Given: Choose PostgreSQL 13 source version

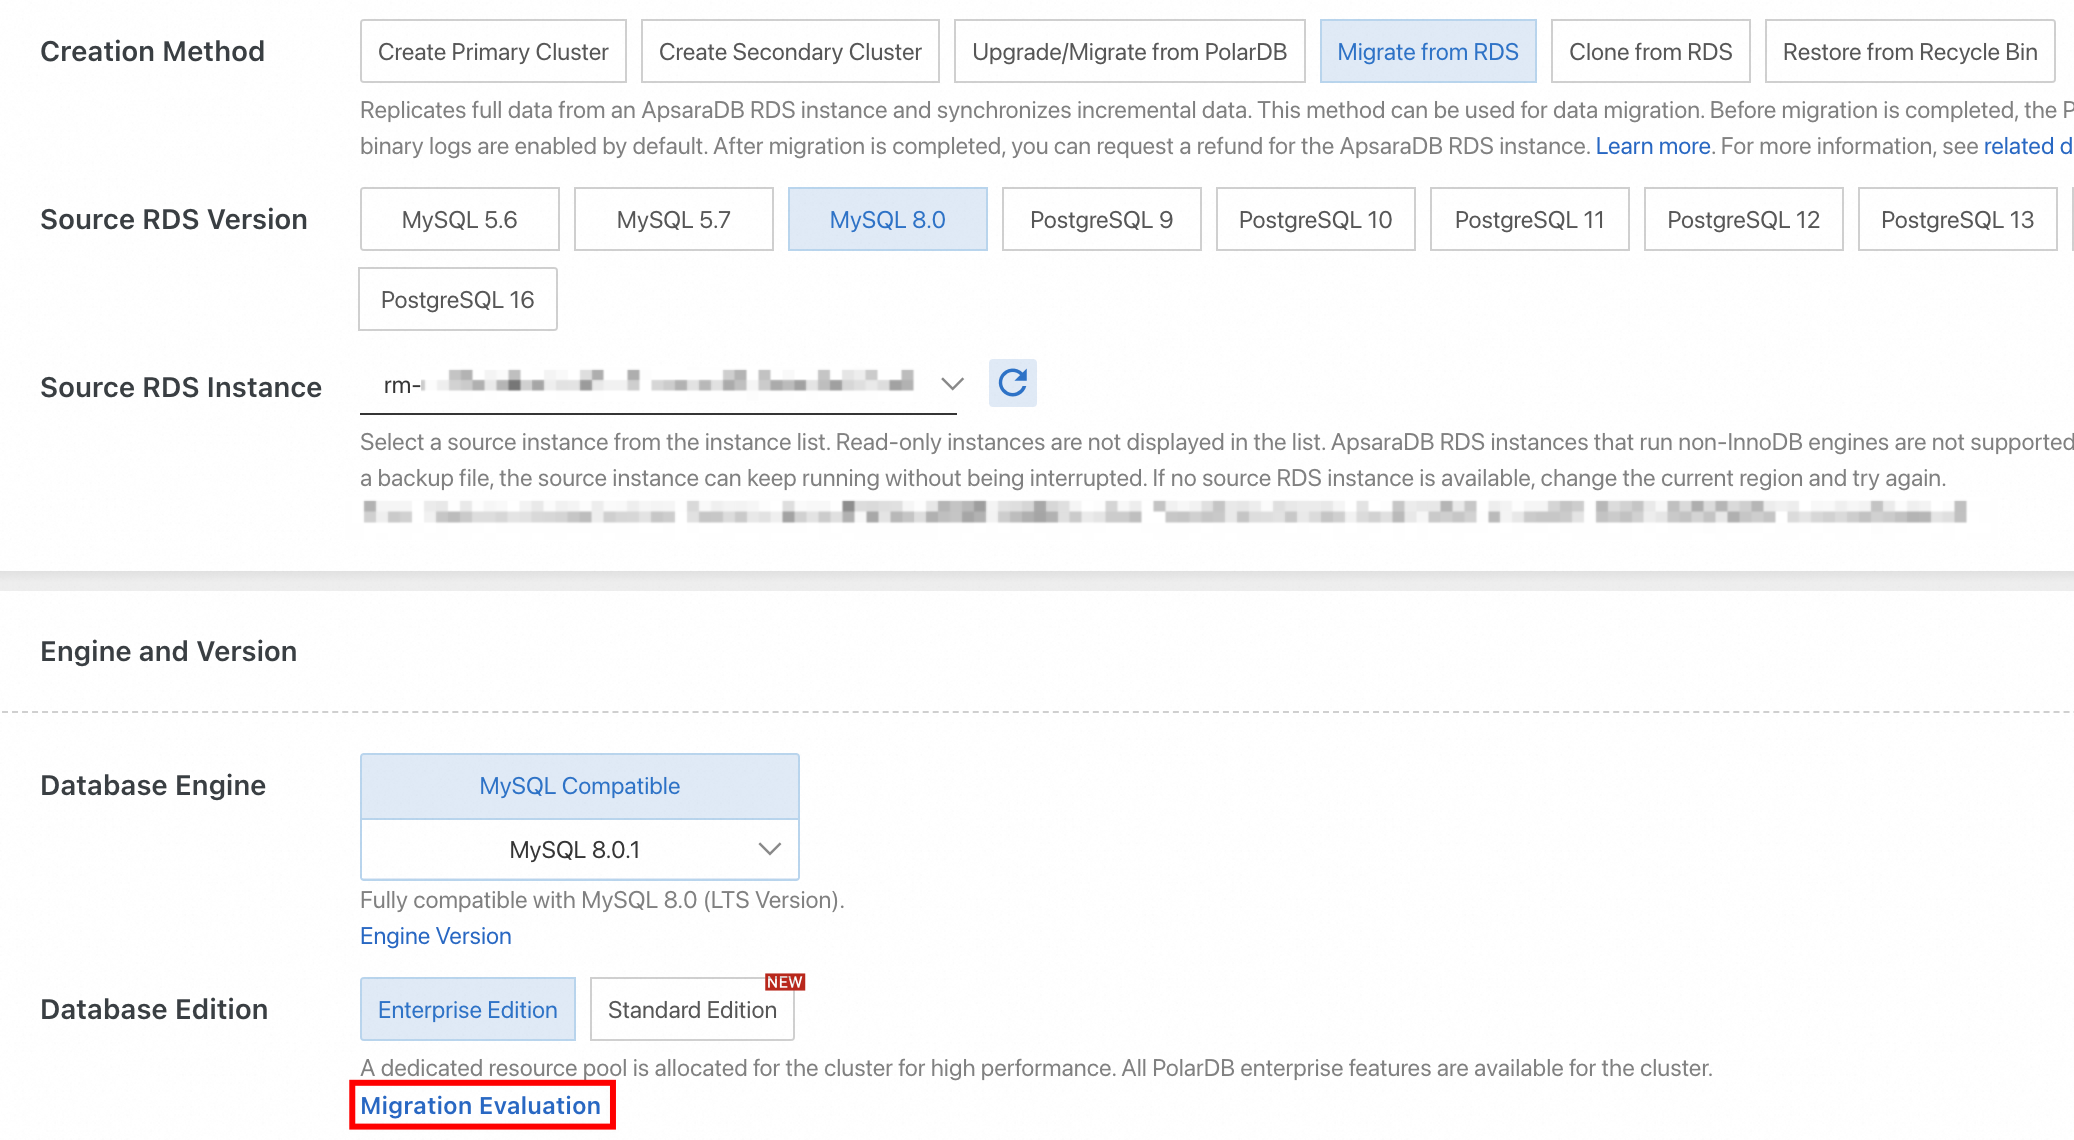Looking at the screenshot, I should coord(1957,220).
